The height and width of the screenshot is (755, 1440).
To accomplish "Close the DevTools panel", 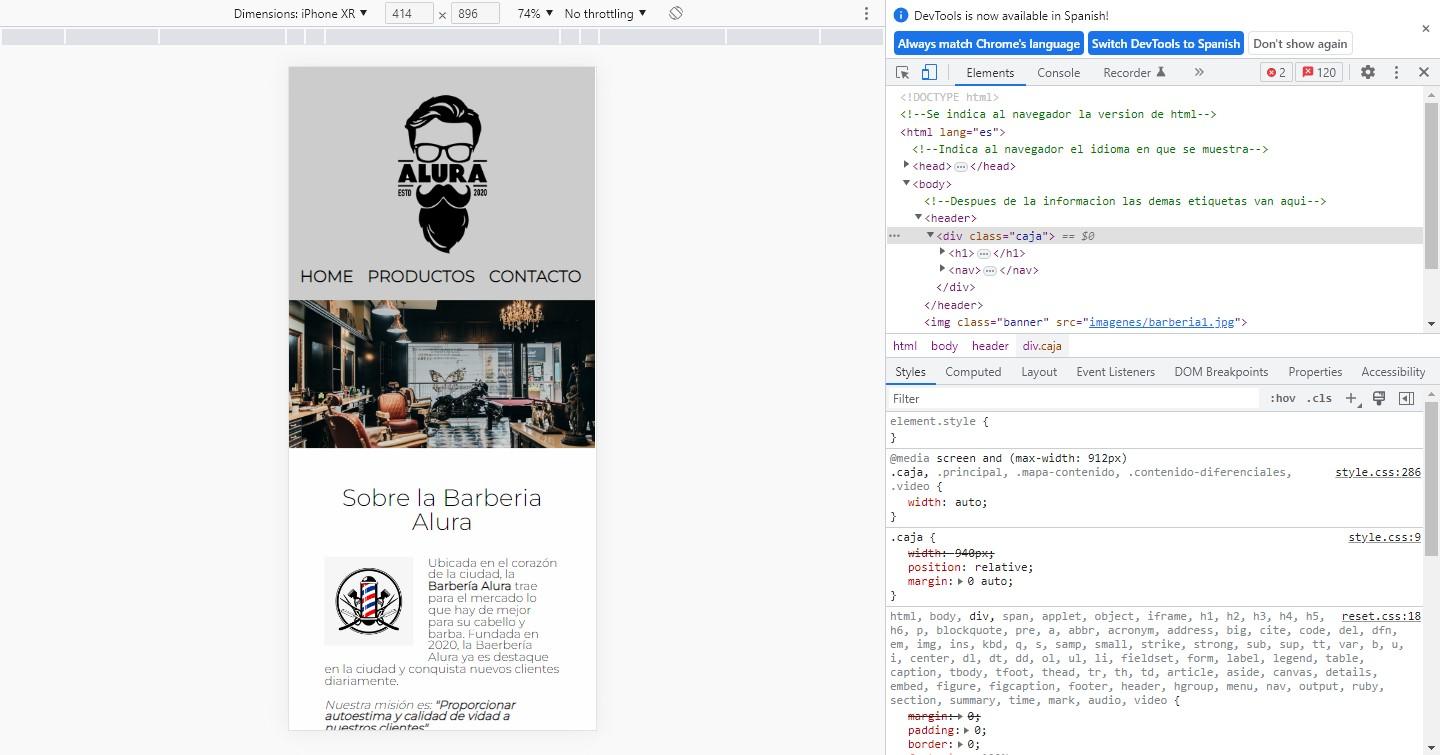I will click(x=1424, y=73).
